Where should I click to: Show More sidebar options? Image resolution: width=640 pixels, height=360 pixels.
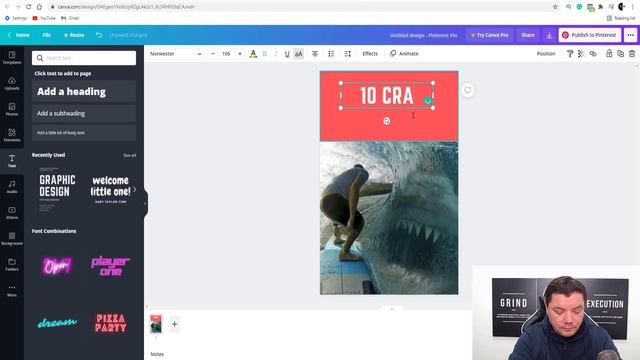12,290
